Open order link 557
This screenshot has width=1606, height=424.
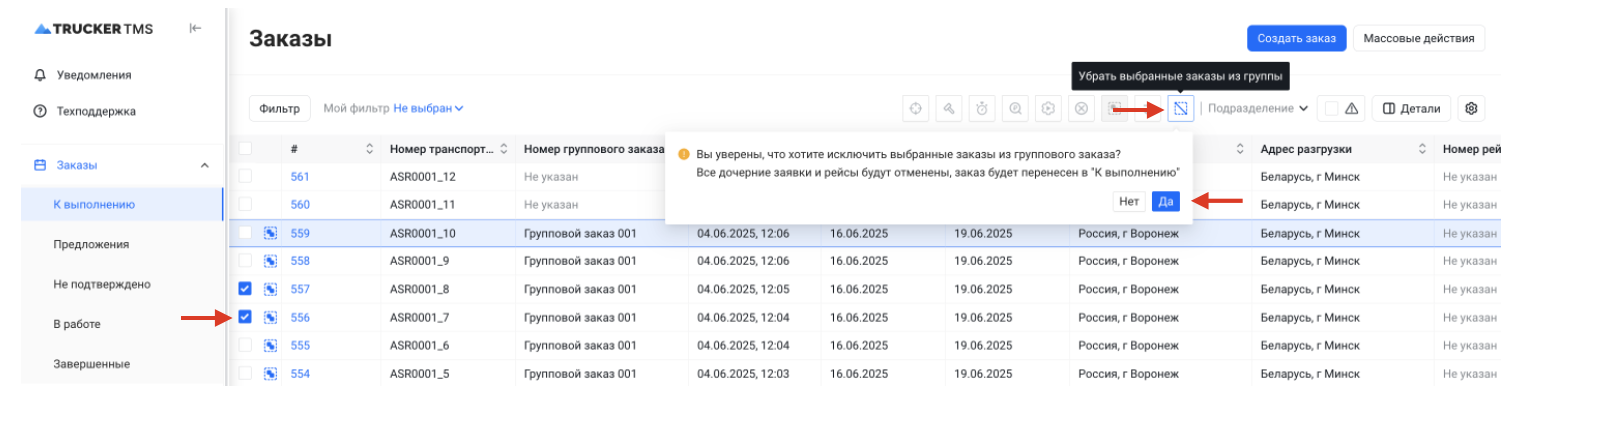[300, 289]
